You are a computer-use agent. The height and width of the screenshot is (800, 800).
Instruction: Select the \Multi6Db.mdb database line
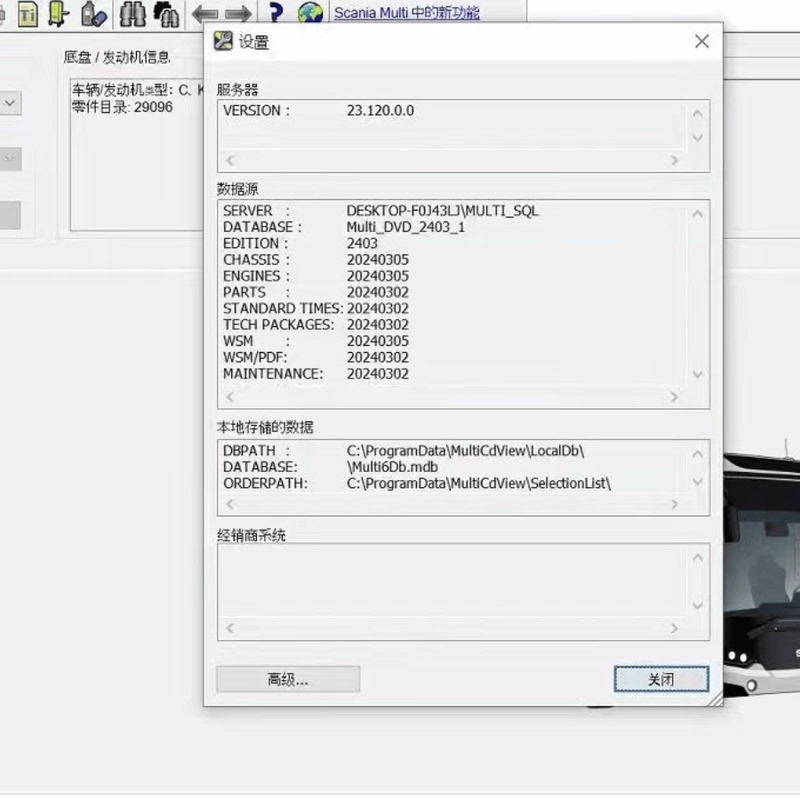coord(331,467)
